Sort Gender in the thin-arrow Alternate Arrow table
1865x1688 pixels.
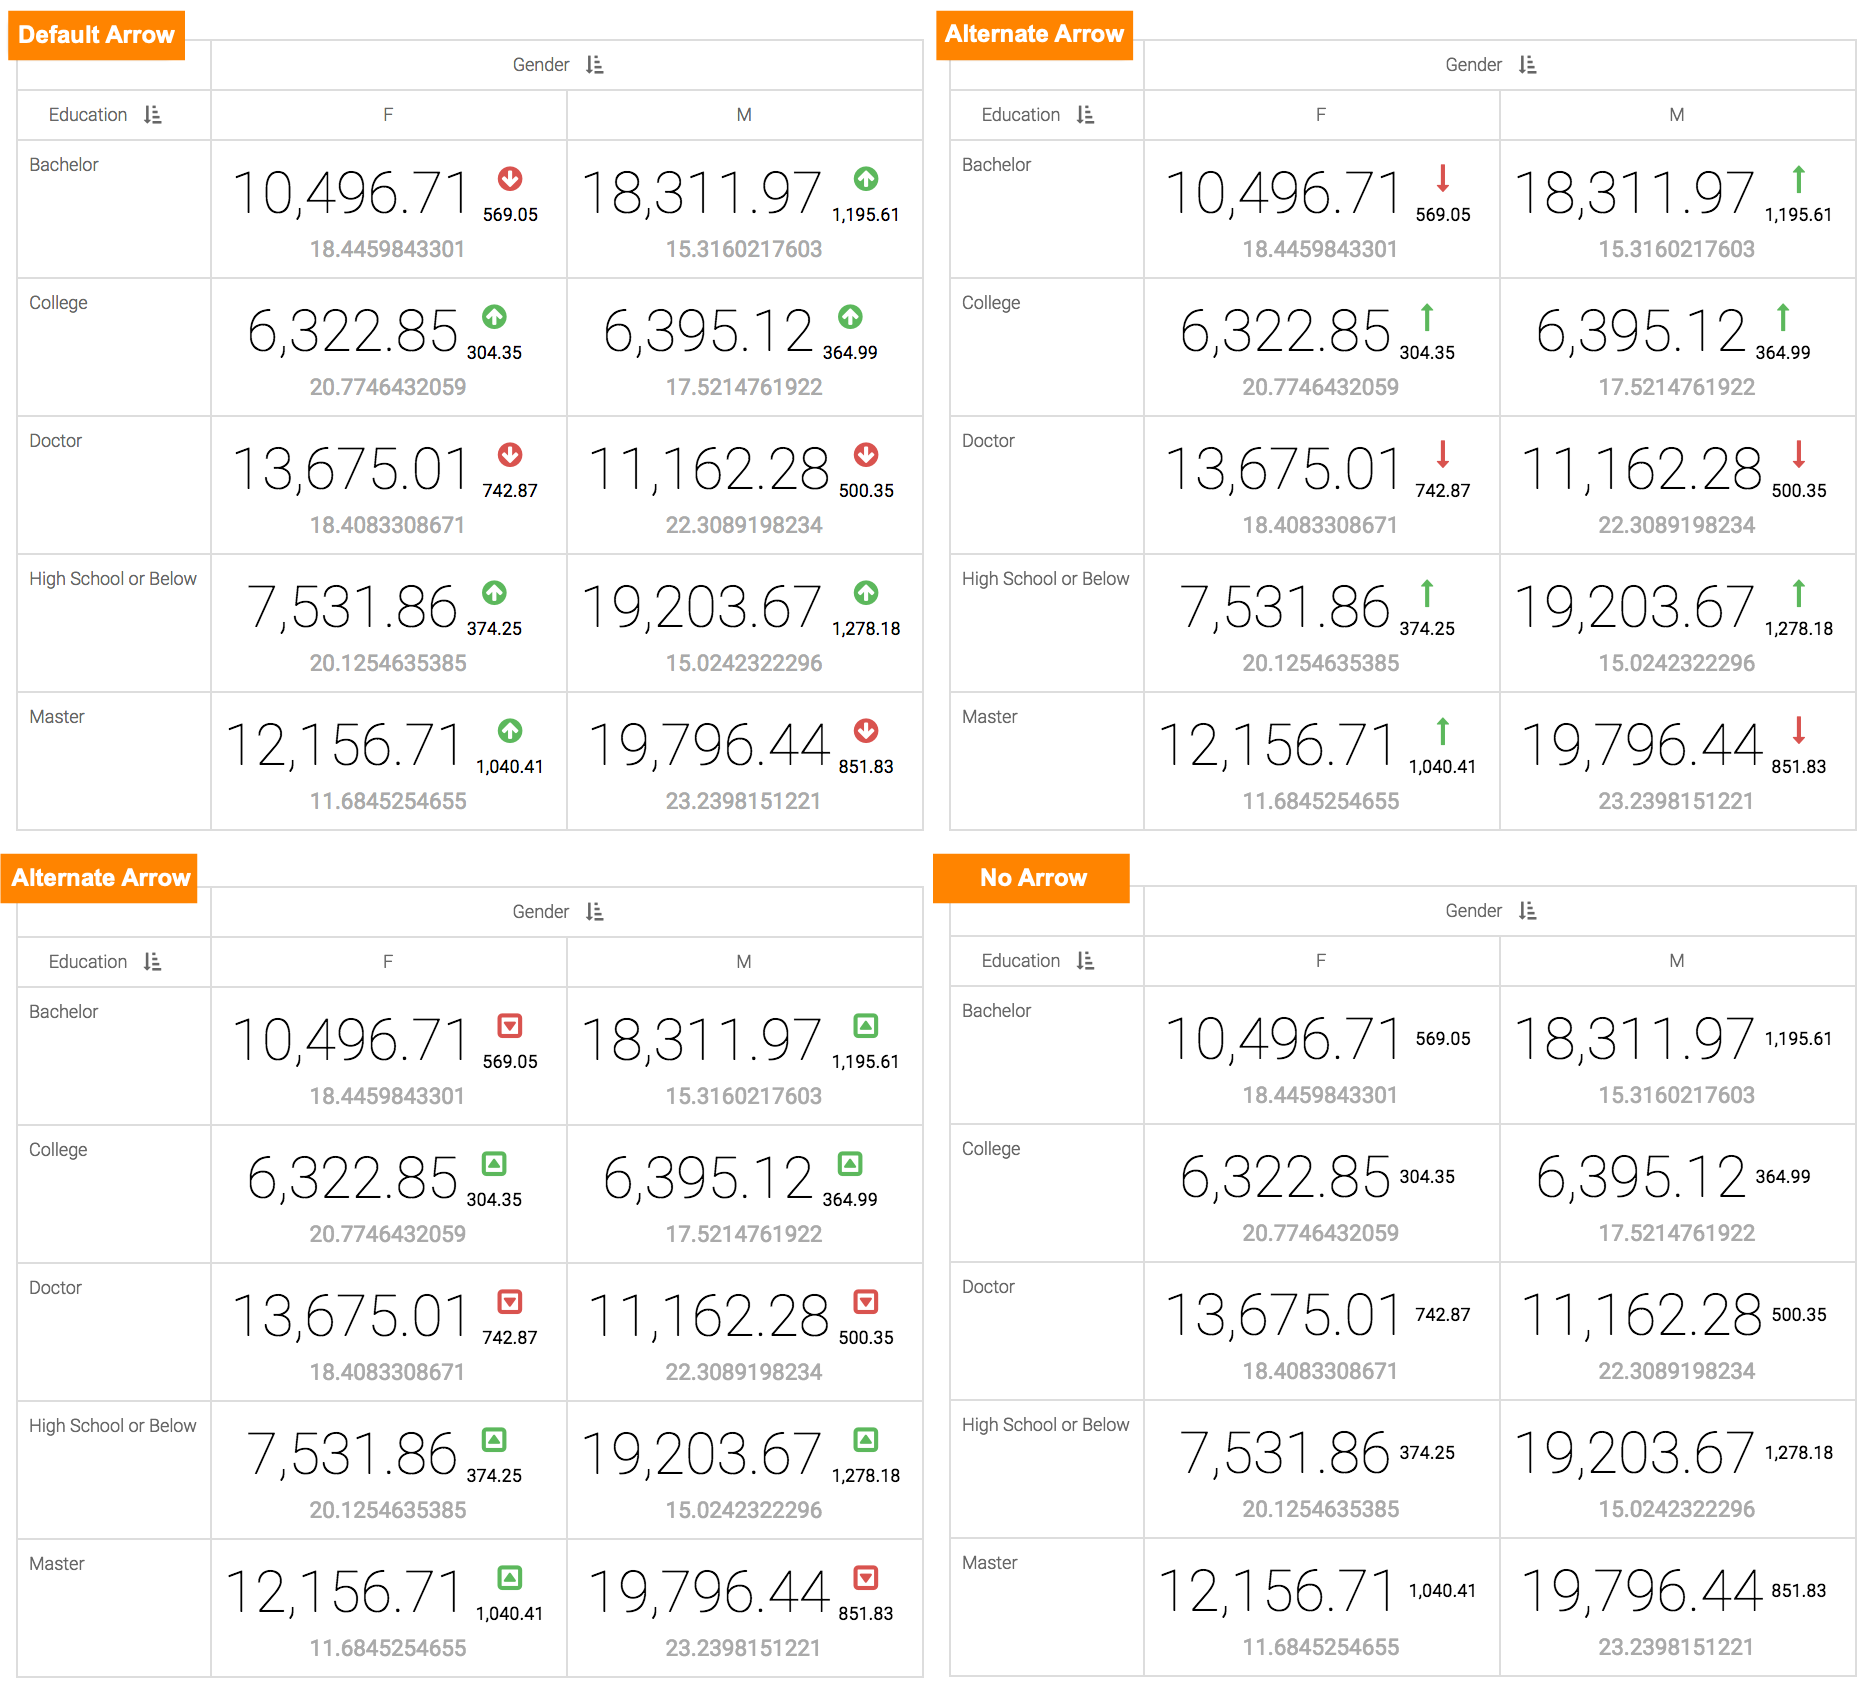pos(1527,65)
